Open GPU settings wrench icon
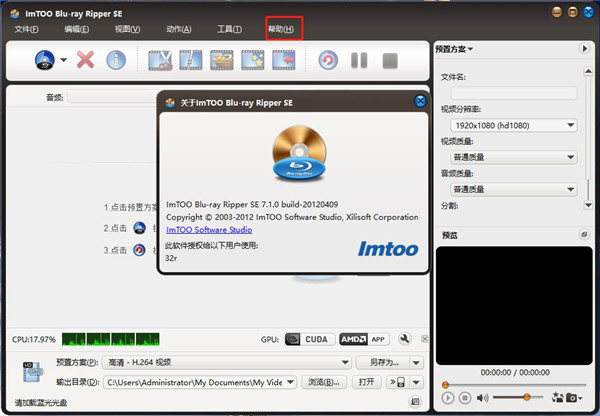Viewport: 600px width, 416px height. click(404, 339)
